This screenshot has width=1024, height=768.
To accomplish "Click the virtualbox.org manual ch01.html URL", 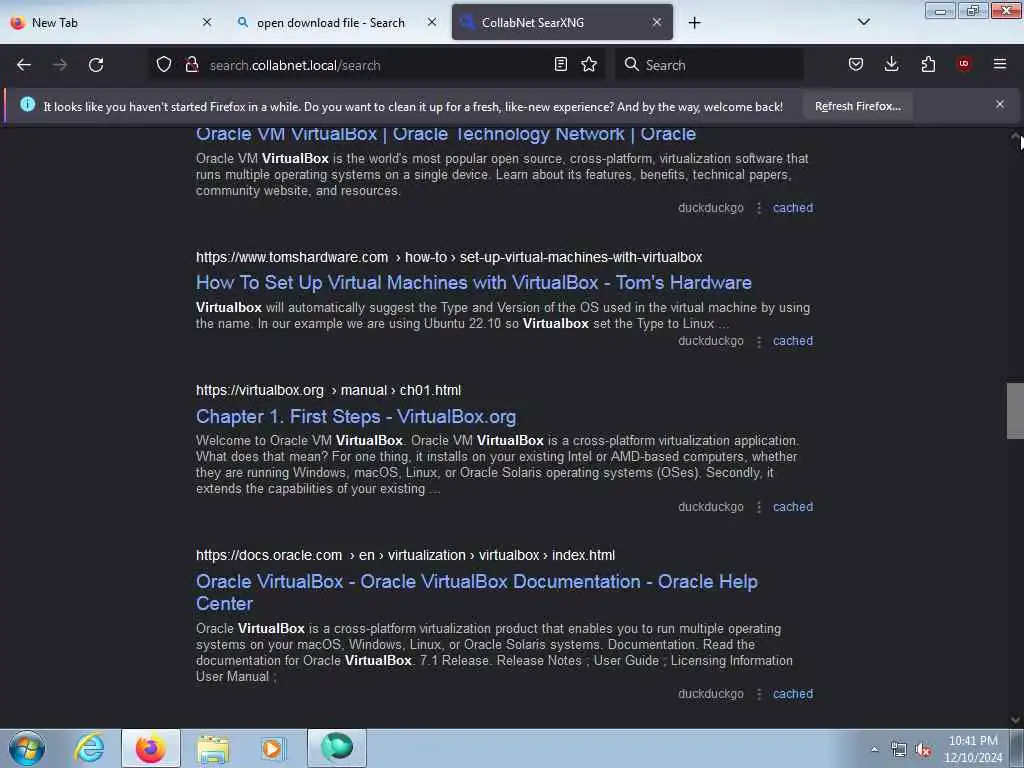I will tap(328, 391).
